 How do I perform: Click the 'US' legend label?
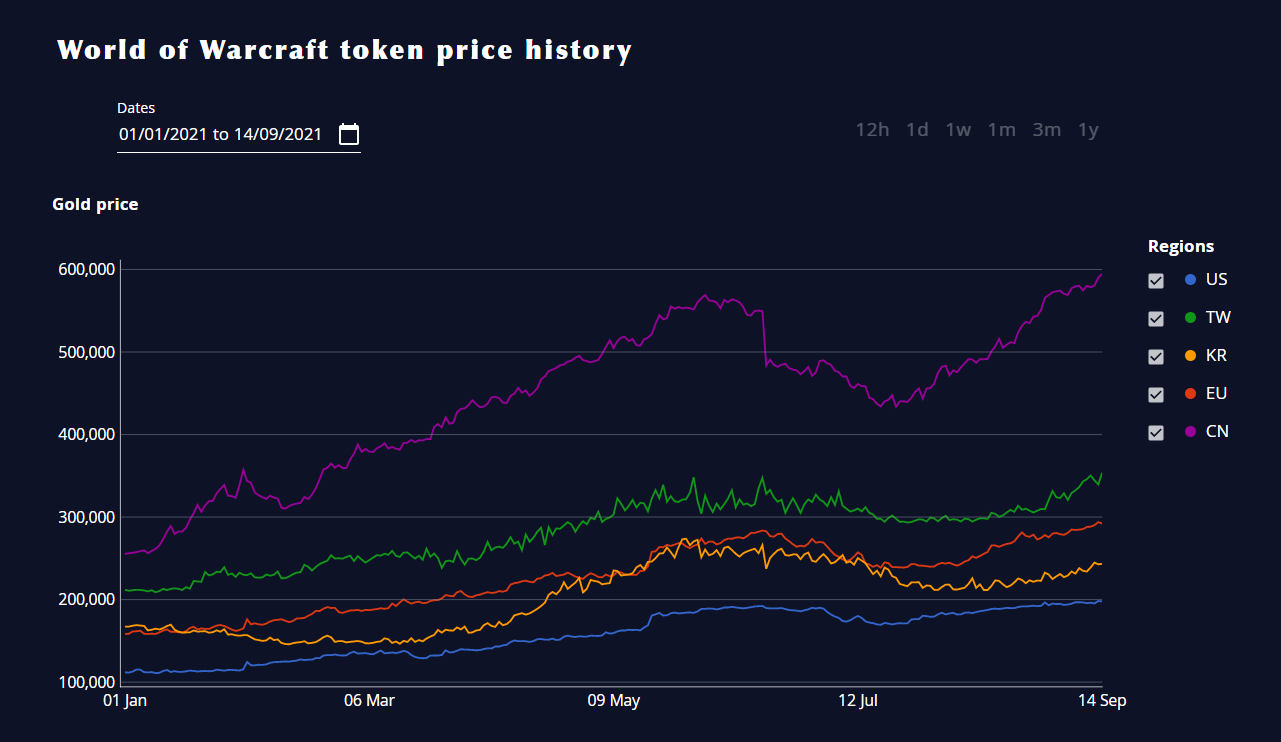click(1217, 280)
